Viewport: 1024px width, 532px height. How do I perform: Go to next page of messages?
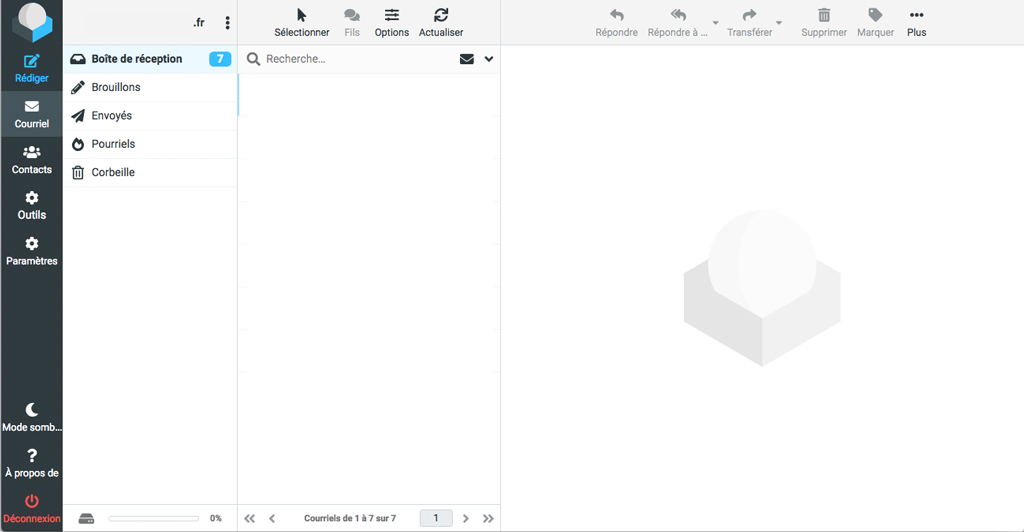(466, 519)
